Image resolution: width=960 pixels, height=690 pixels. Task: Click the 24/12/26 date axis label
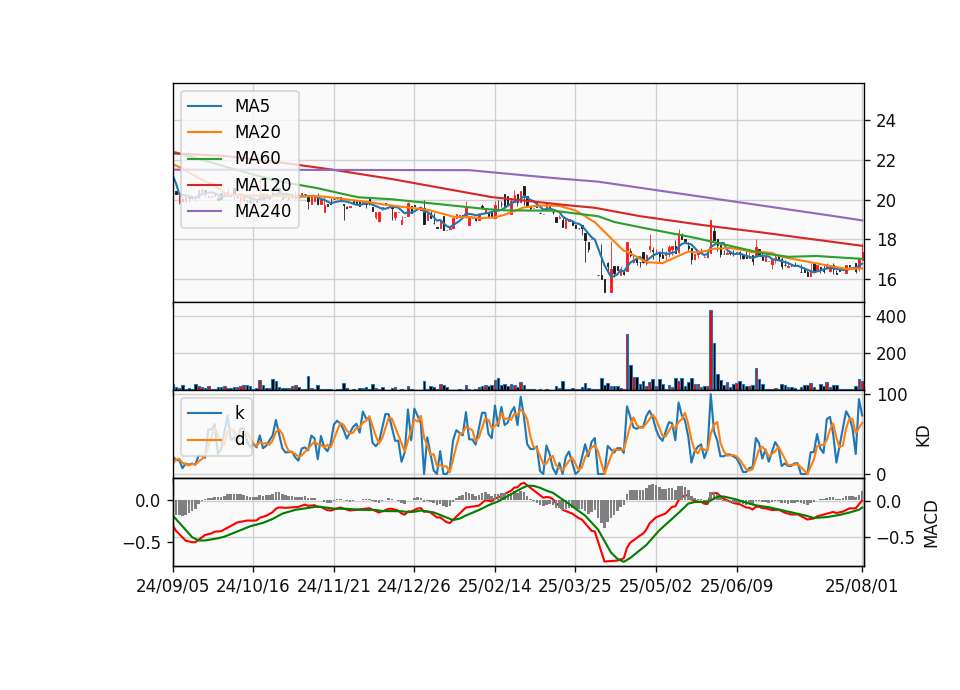pyautogui.click(x=414, y=586)
